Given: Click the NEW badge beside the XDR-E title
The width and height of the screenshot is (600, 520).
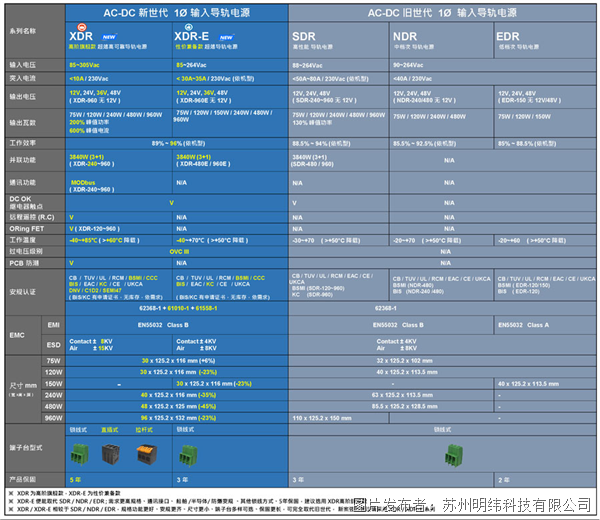Looking at the screenshot, I should 226,37.
